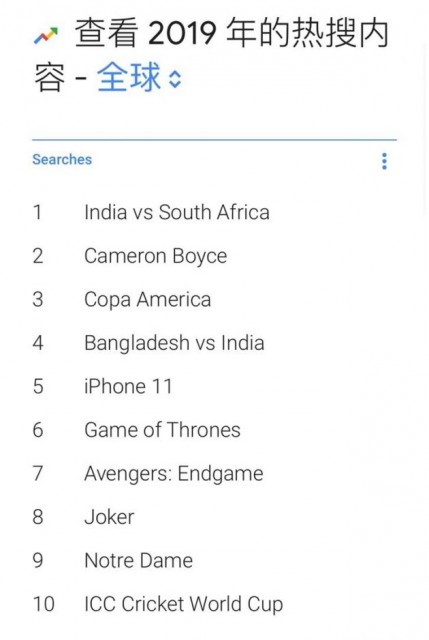Open the India vs South Africa result
The height and width of the screenshot is (640, 429).
[x=177, y=212]
